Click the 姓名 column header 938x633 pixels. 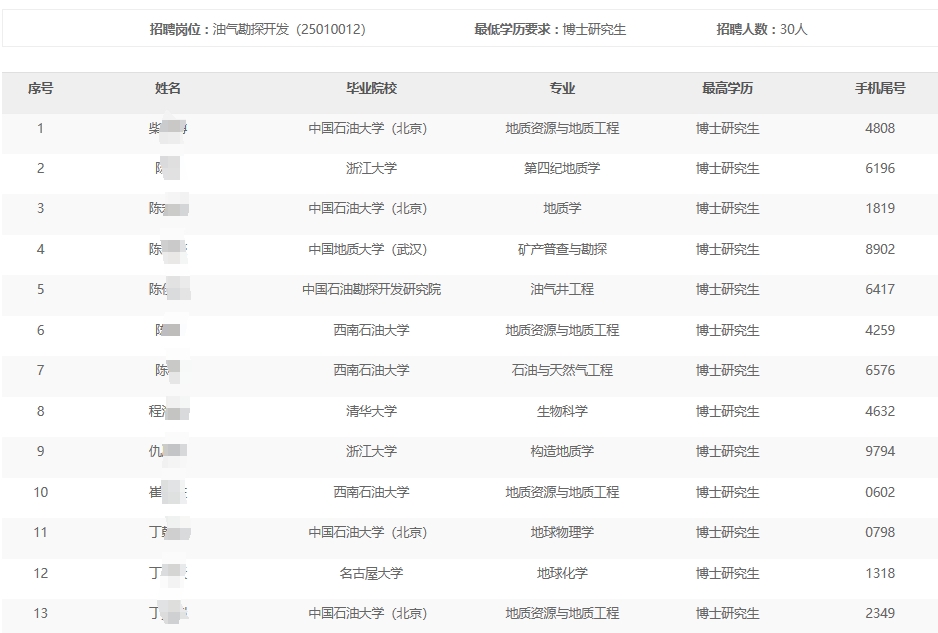click(x=168, y=88)
